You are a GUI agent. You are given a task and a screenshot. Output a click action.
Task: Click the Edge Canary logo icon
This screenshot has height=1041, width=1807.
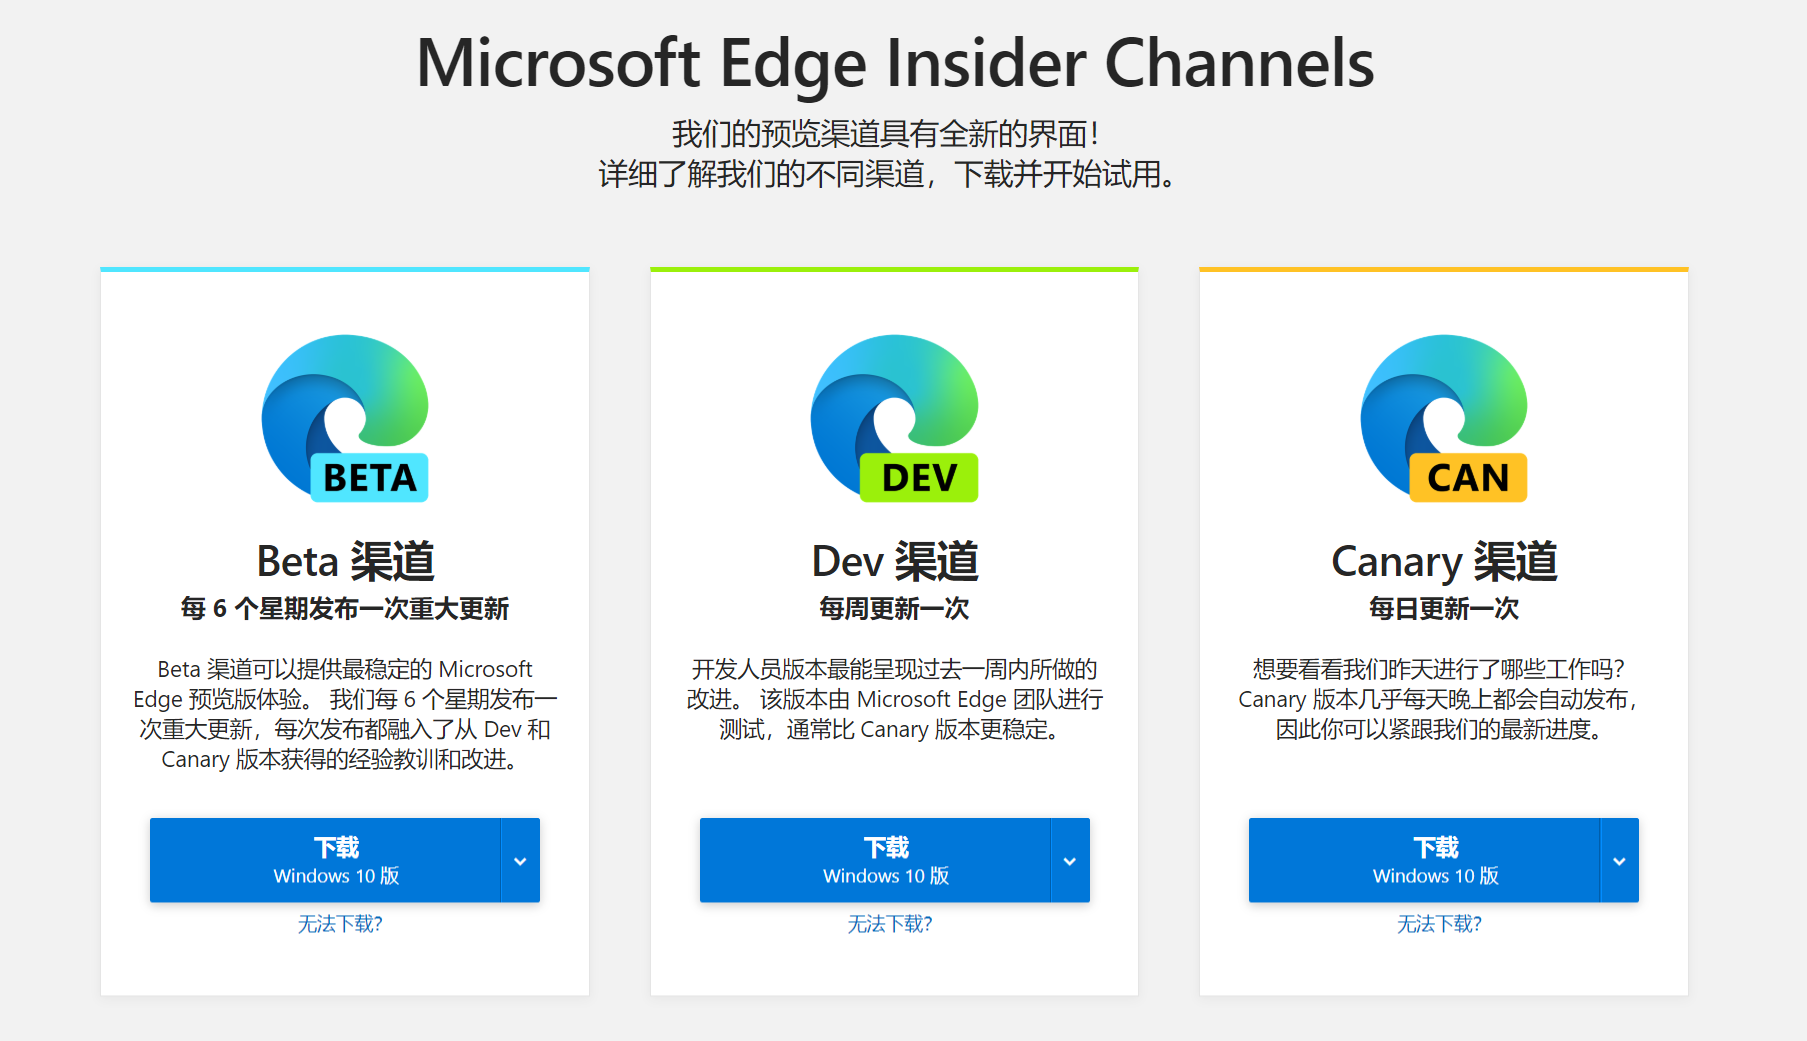click(x=1444, y=418)
